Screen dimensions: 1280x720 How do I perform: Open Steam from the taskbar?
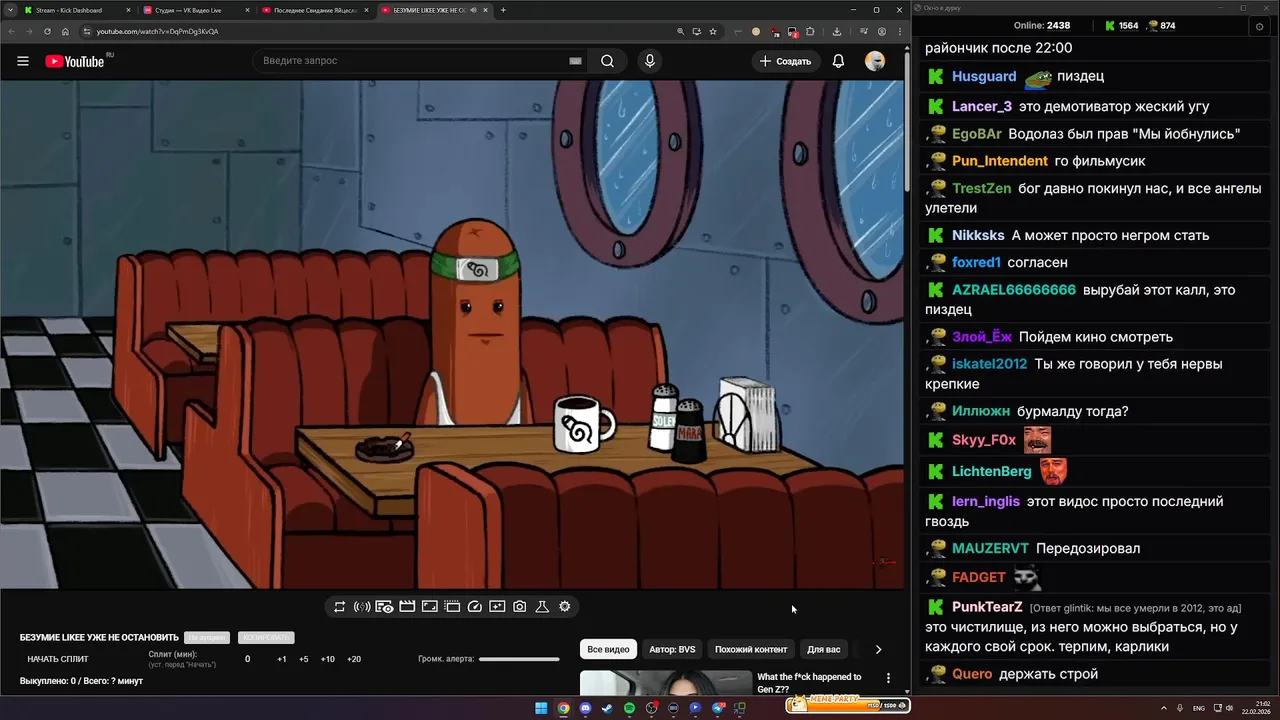click(x=607, y=708)
